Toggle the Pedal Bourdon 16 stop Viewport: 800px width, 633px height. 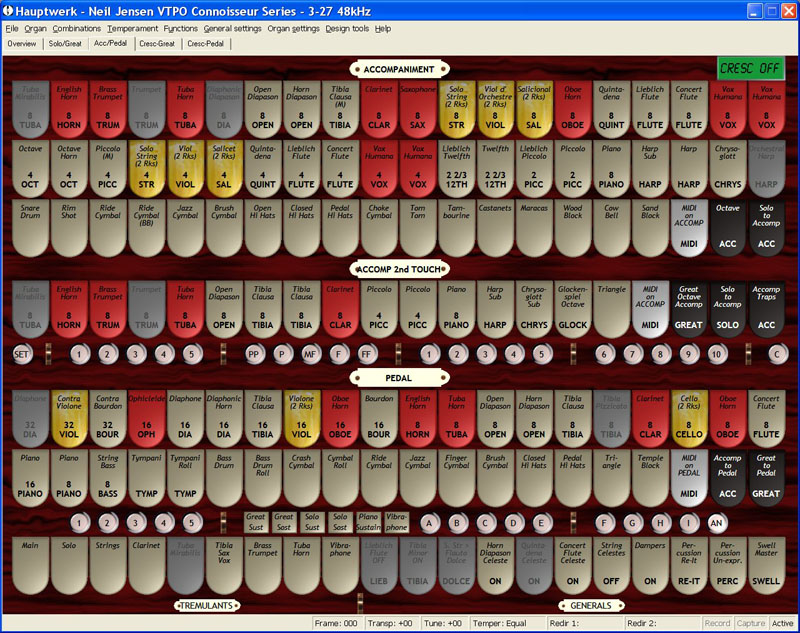pos(379,419)
